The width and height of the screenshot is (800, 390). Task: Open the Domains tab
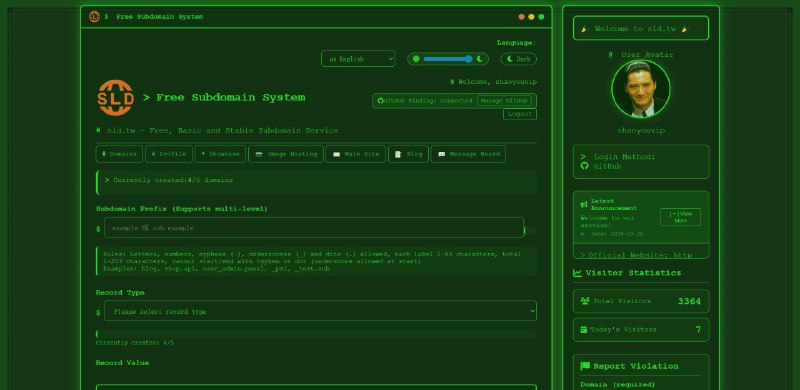pos(119,154)
